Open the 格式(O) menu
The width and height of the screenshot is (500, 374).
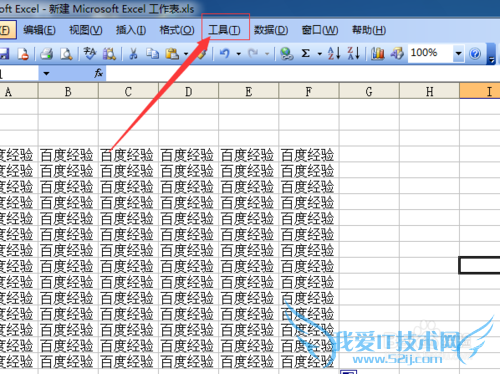tap(177, 30)
